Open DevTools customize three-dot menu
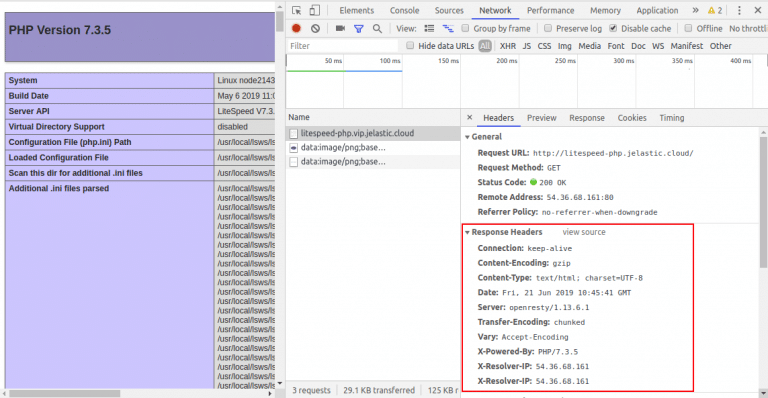The image size is (768, 398). click(739, 10)
